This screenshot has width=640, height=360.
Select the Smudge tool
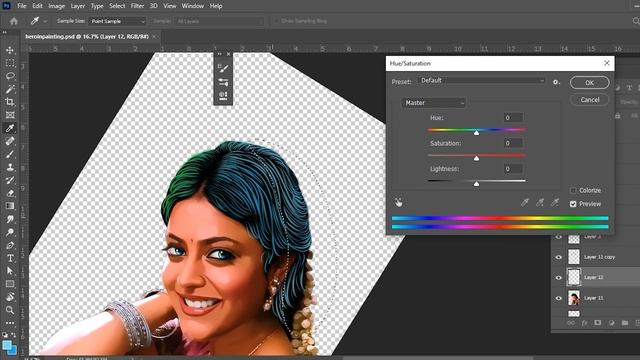pos(10,219)
